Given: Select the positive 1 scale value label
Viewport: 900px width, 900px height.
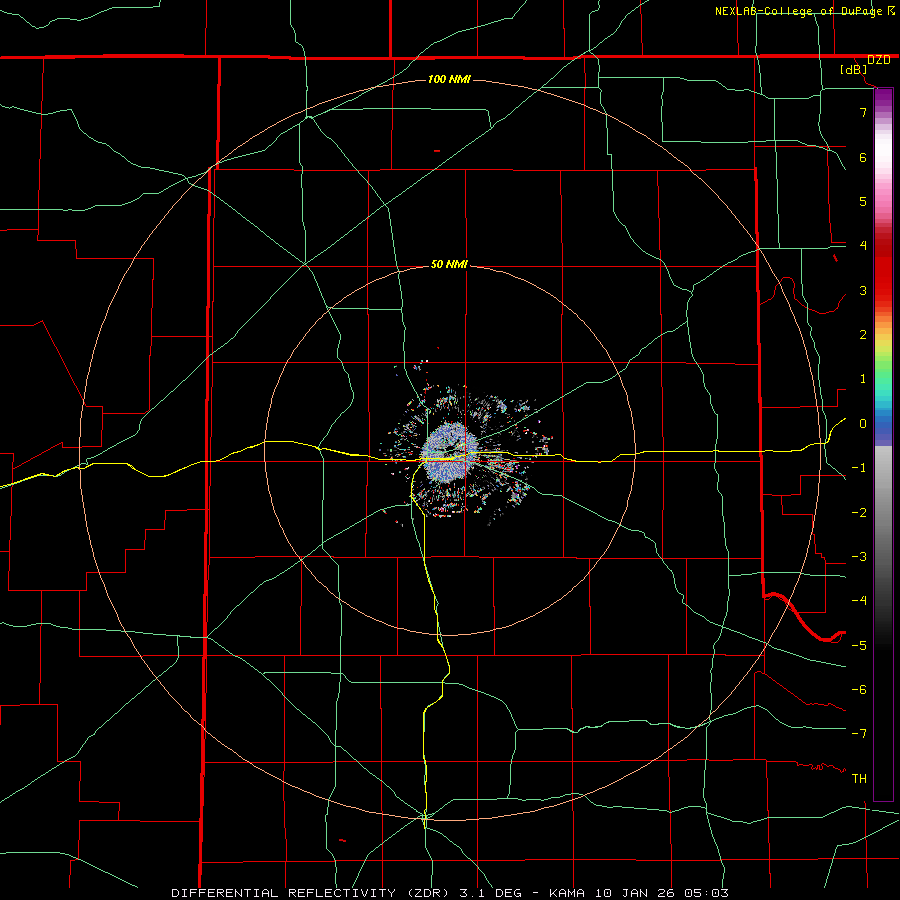Looking at the screenshot, I should click(x=863, y=379).
